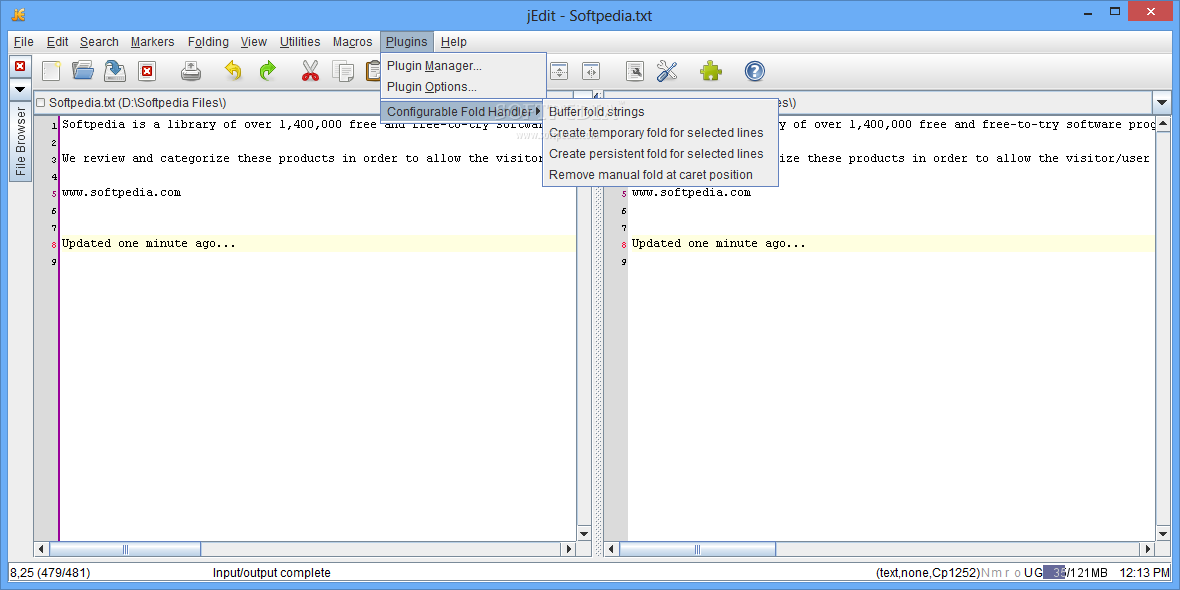The height and width of the screenshot is (590, 1180).
Task: Open the Edit menu
Action: (x=57, y=42)
